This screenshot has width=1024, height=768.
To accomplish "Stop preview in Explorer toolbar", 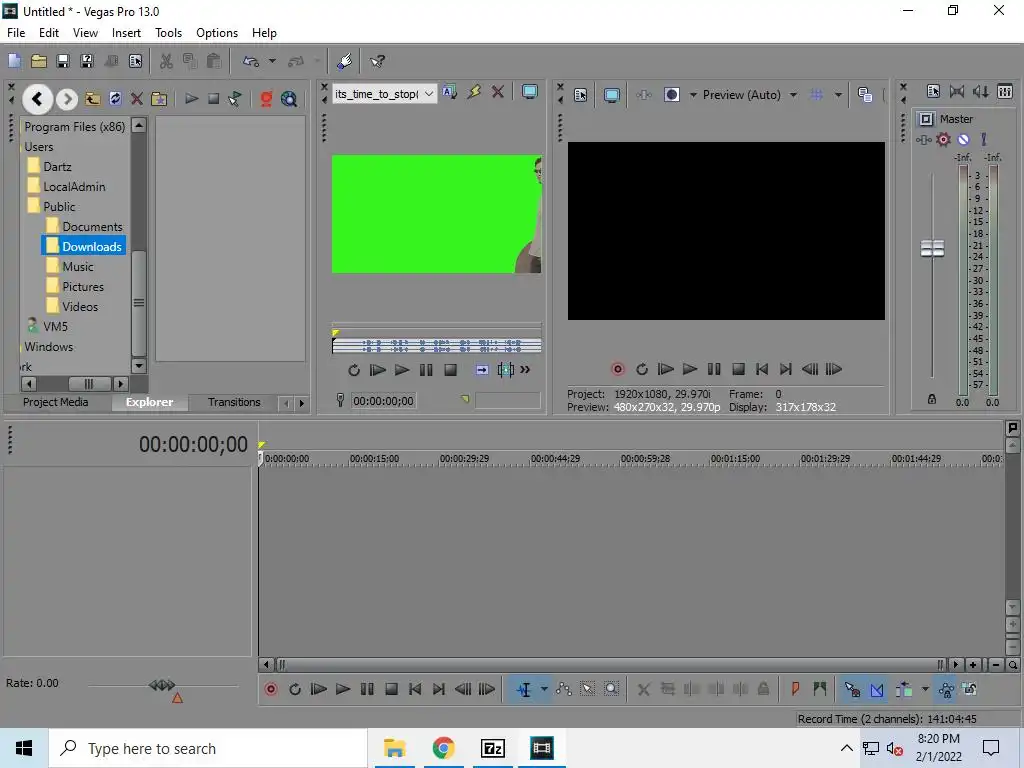I will pos(213,99).
